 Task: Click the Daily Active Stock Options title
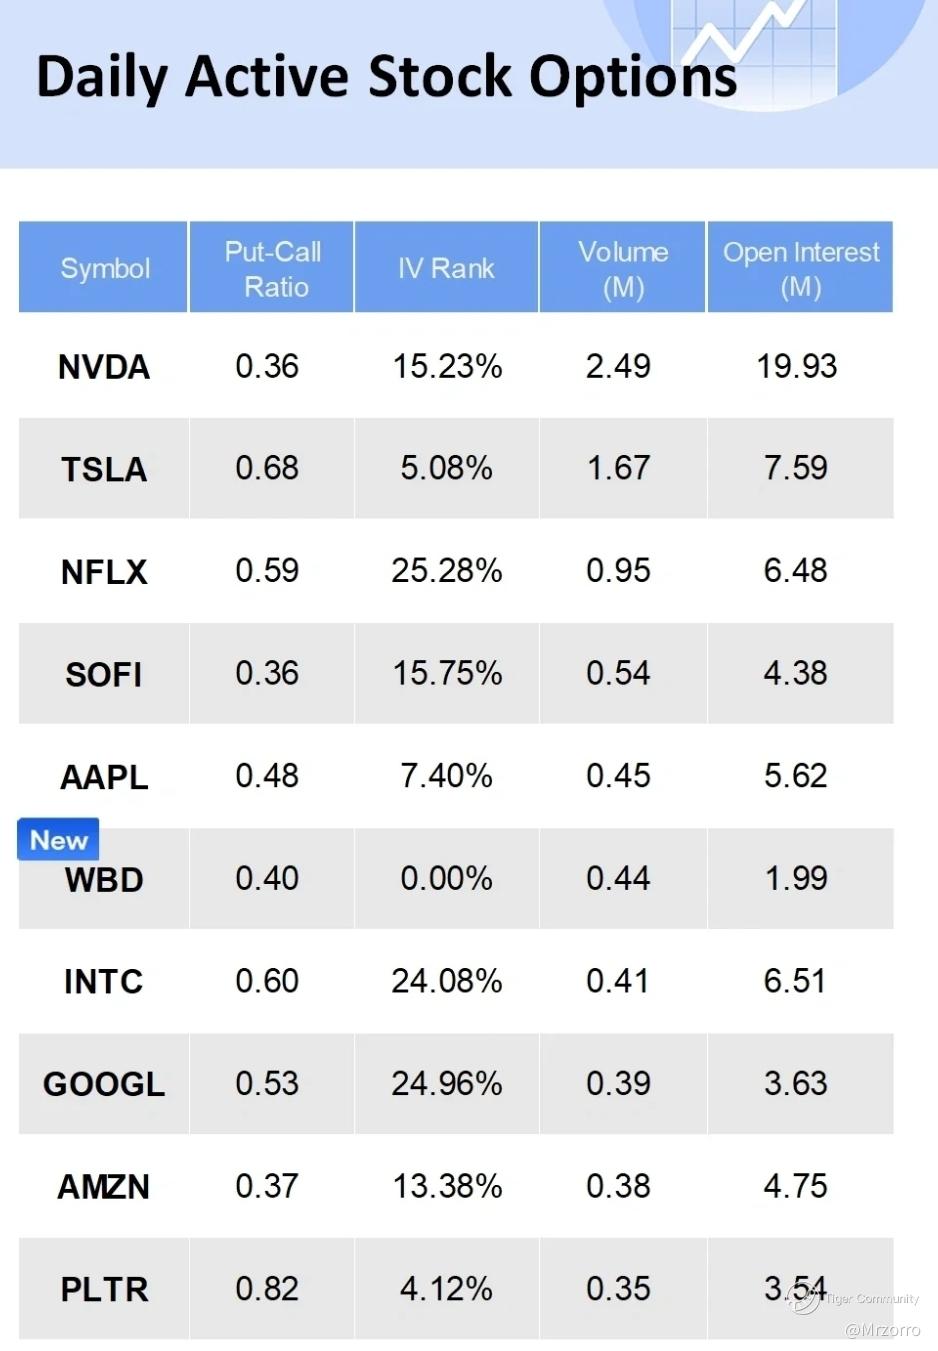(x=386, y=77)
